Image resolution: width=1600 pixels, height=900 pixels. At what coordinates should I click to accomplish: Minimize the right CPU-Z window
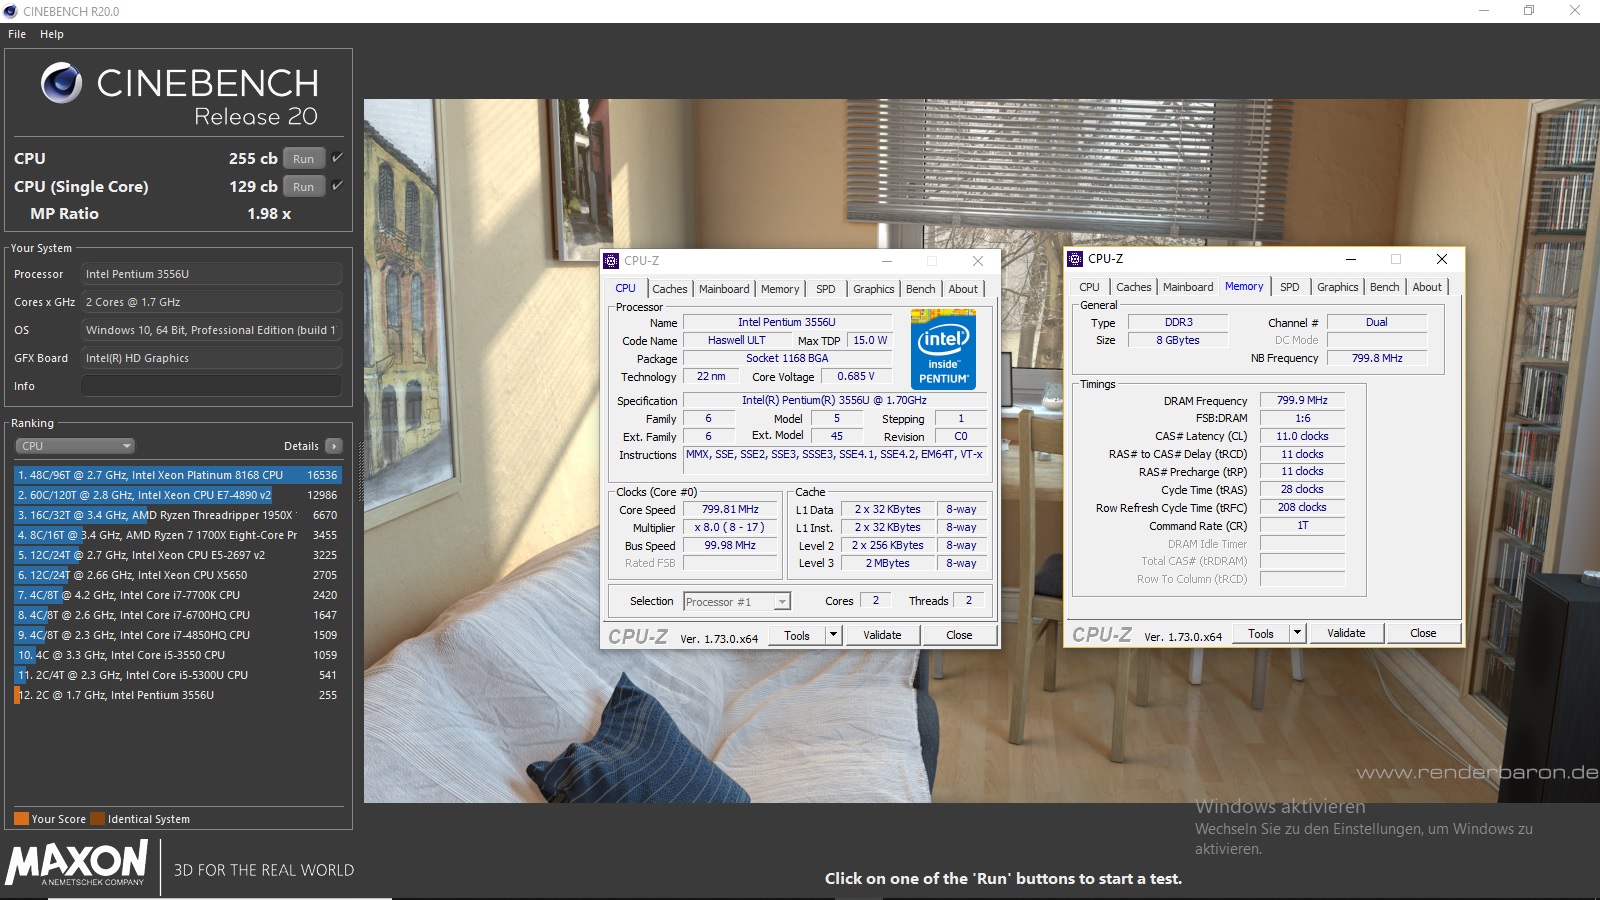coord(1350,259)
